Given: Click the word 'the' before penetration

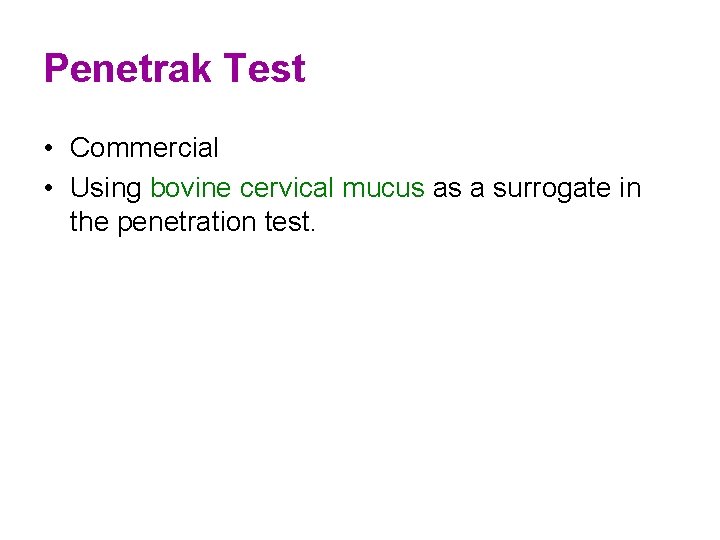Looking at the screenshot, I should [90, 222].
